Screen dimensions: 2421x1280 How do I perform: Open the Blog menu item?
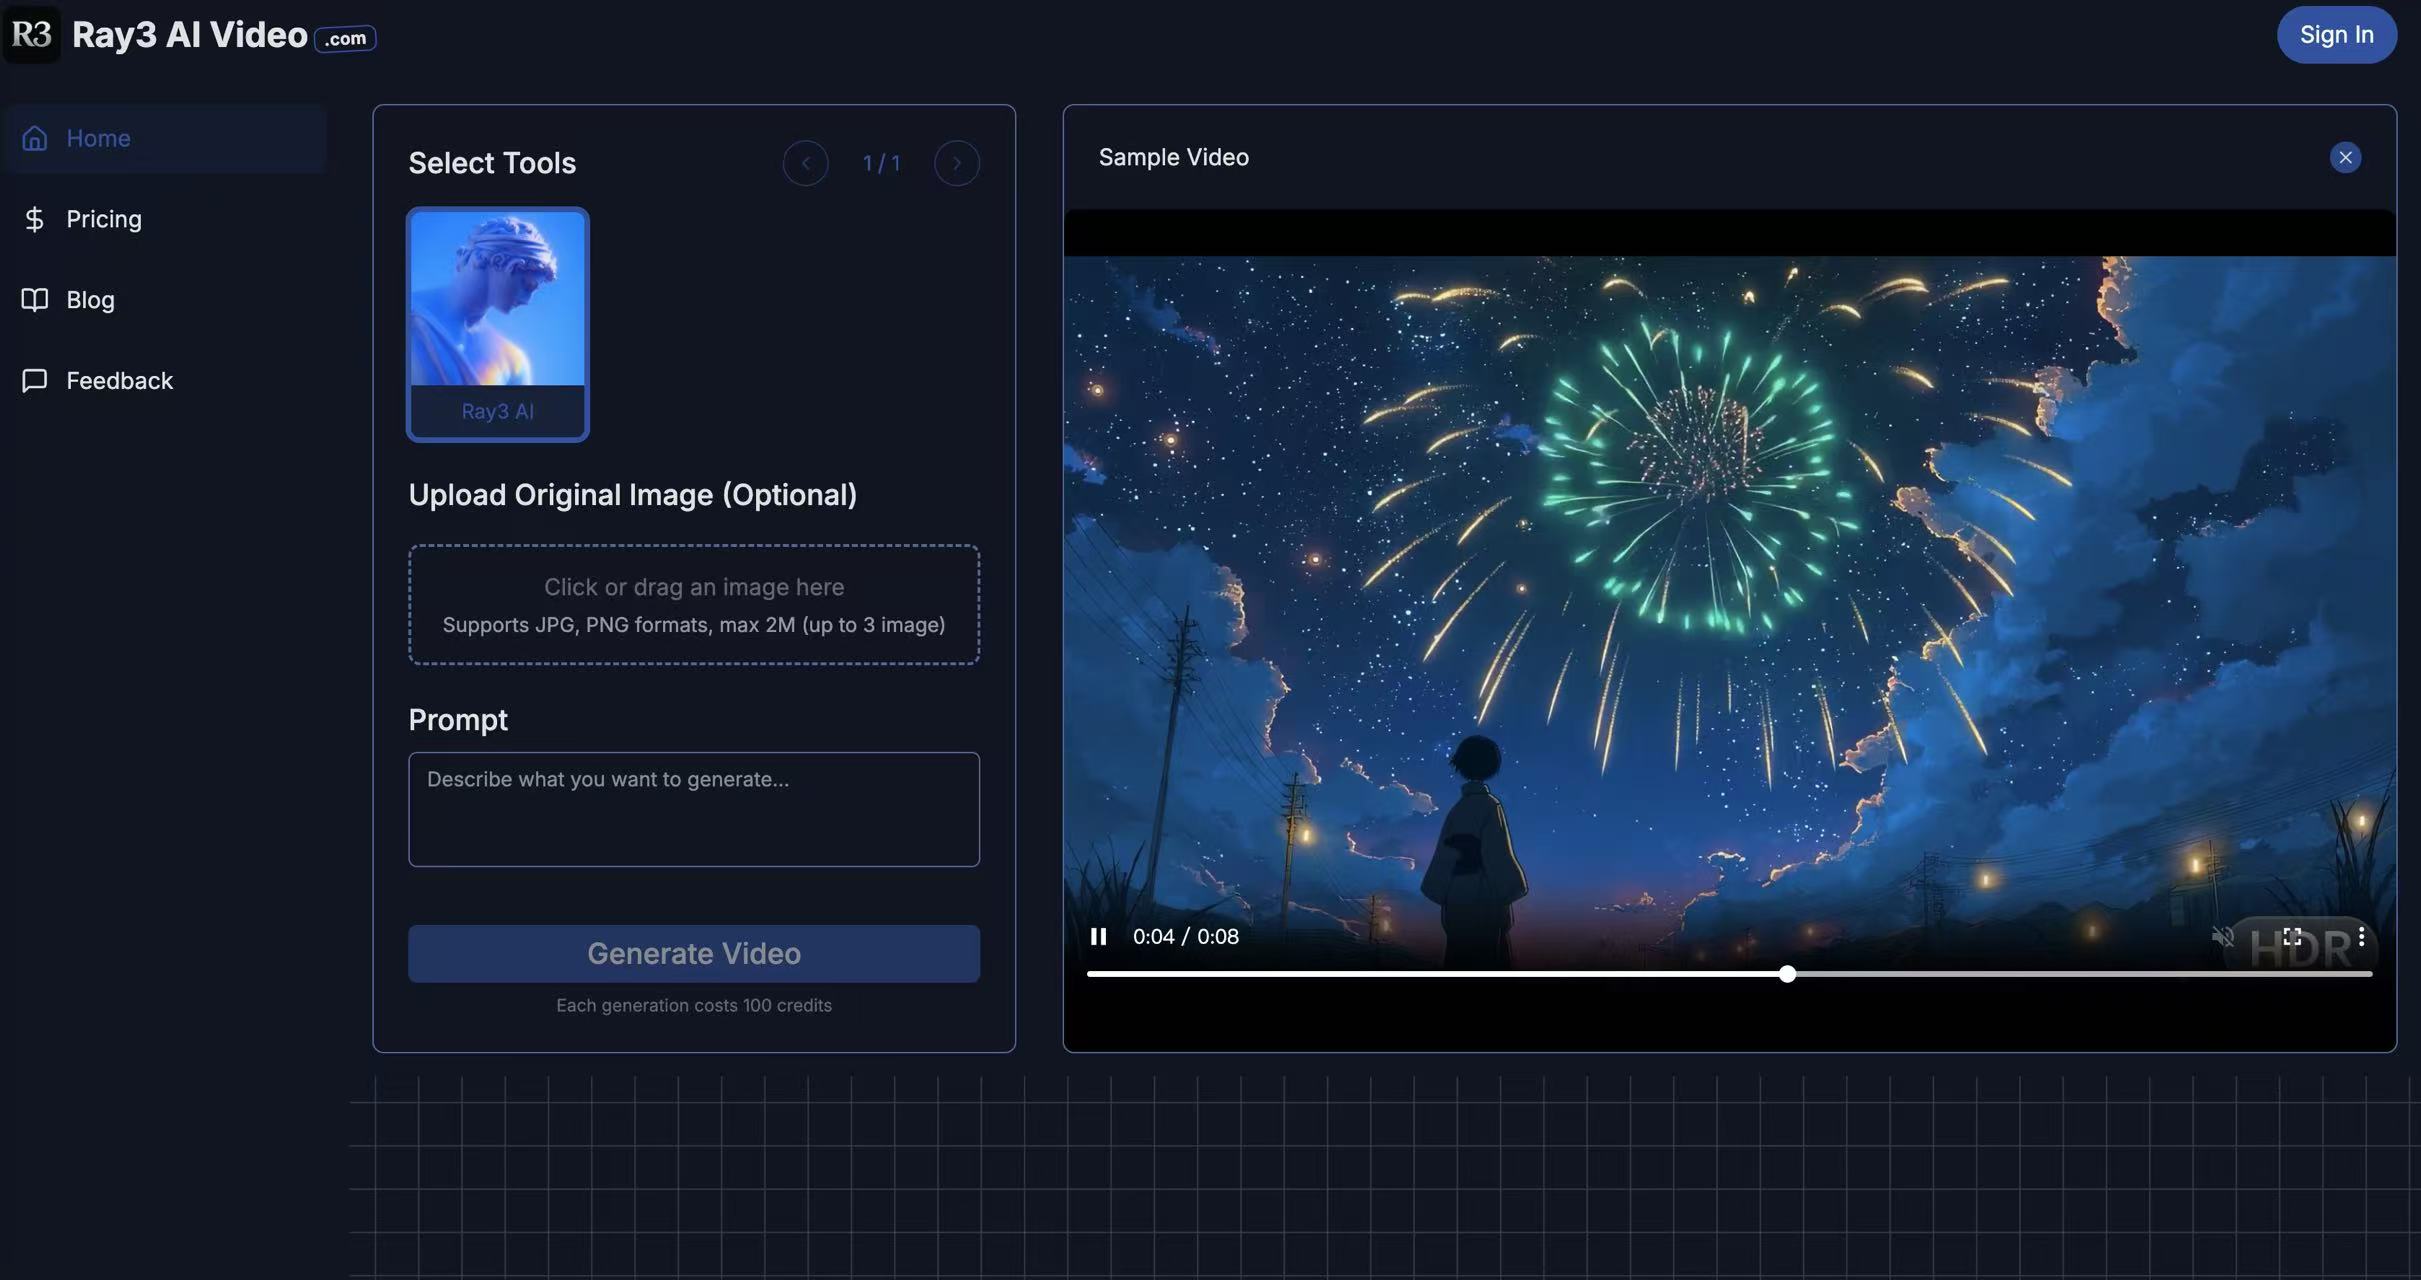90,300
